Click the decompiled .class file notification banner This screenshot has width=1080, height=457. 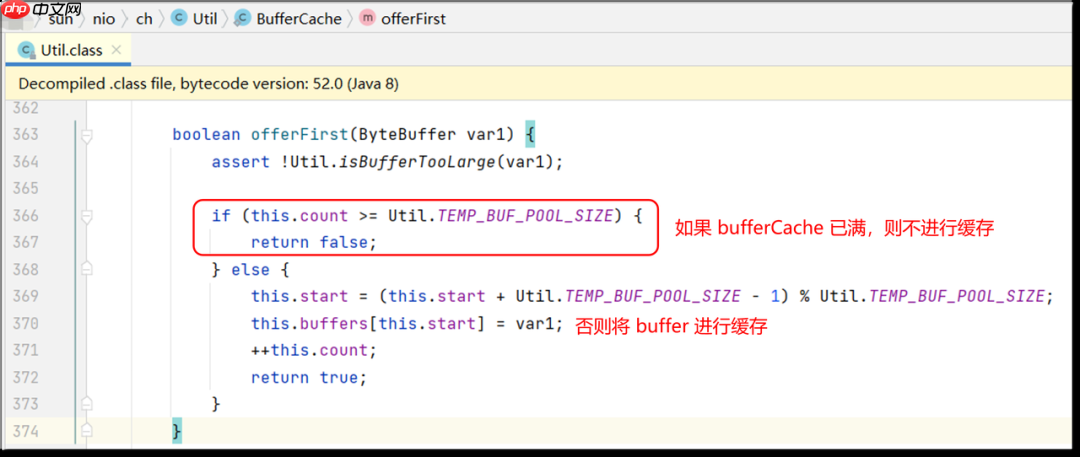tap(540, 84)
